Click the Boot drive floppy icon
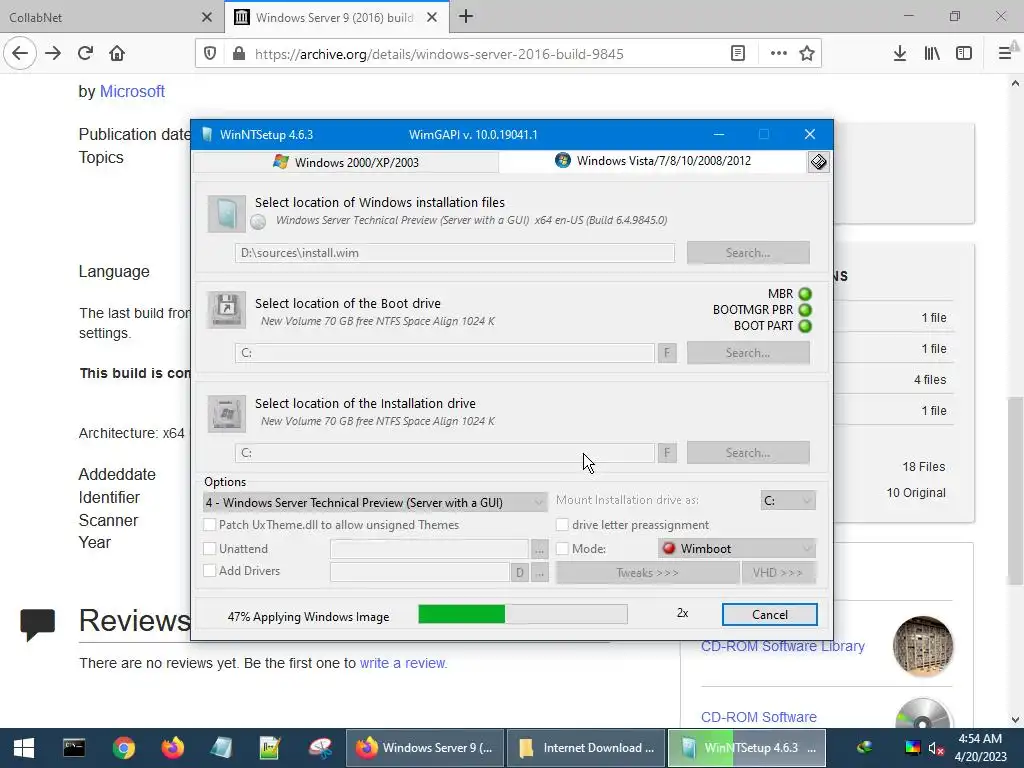Image resolution: width=1024 pixels, height=768 pixels. click(227, 310)
